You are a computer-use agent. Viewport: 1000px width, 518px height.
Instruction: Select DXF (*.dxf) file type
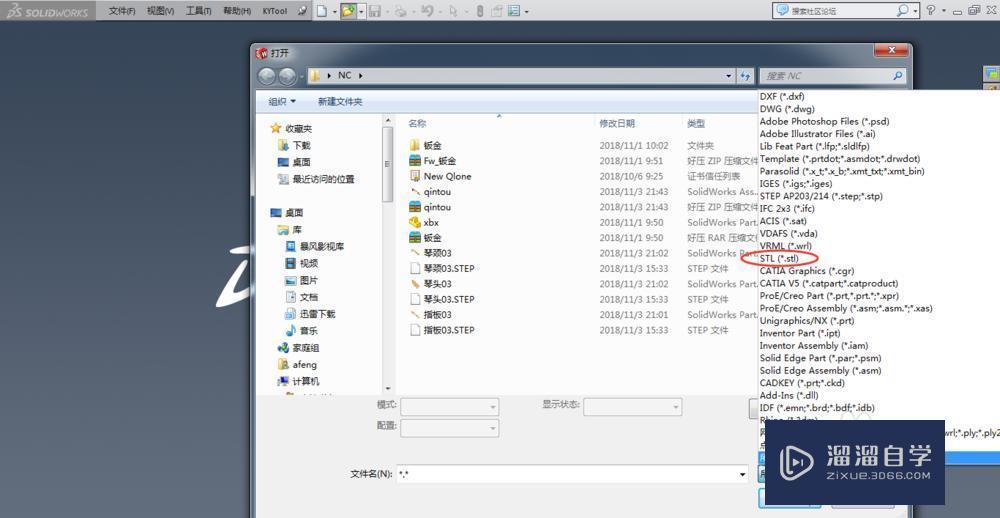click(x=782, y=97)
